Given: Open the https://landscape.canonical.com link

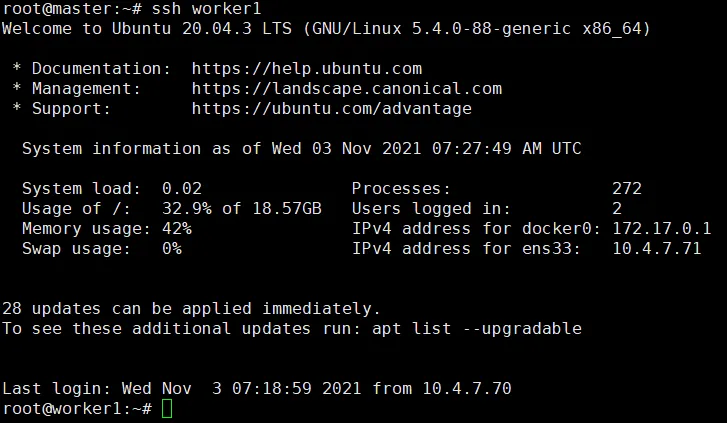Looking at the screenshot, I should pos(347,89).
